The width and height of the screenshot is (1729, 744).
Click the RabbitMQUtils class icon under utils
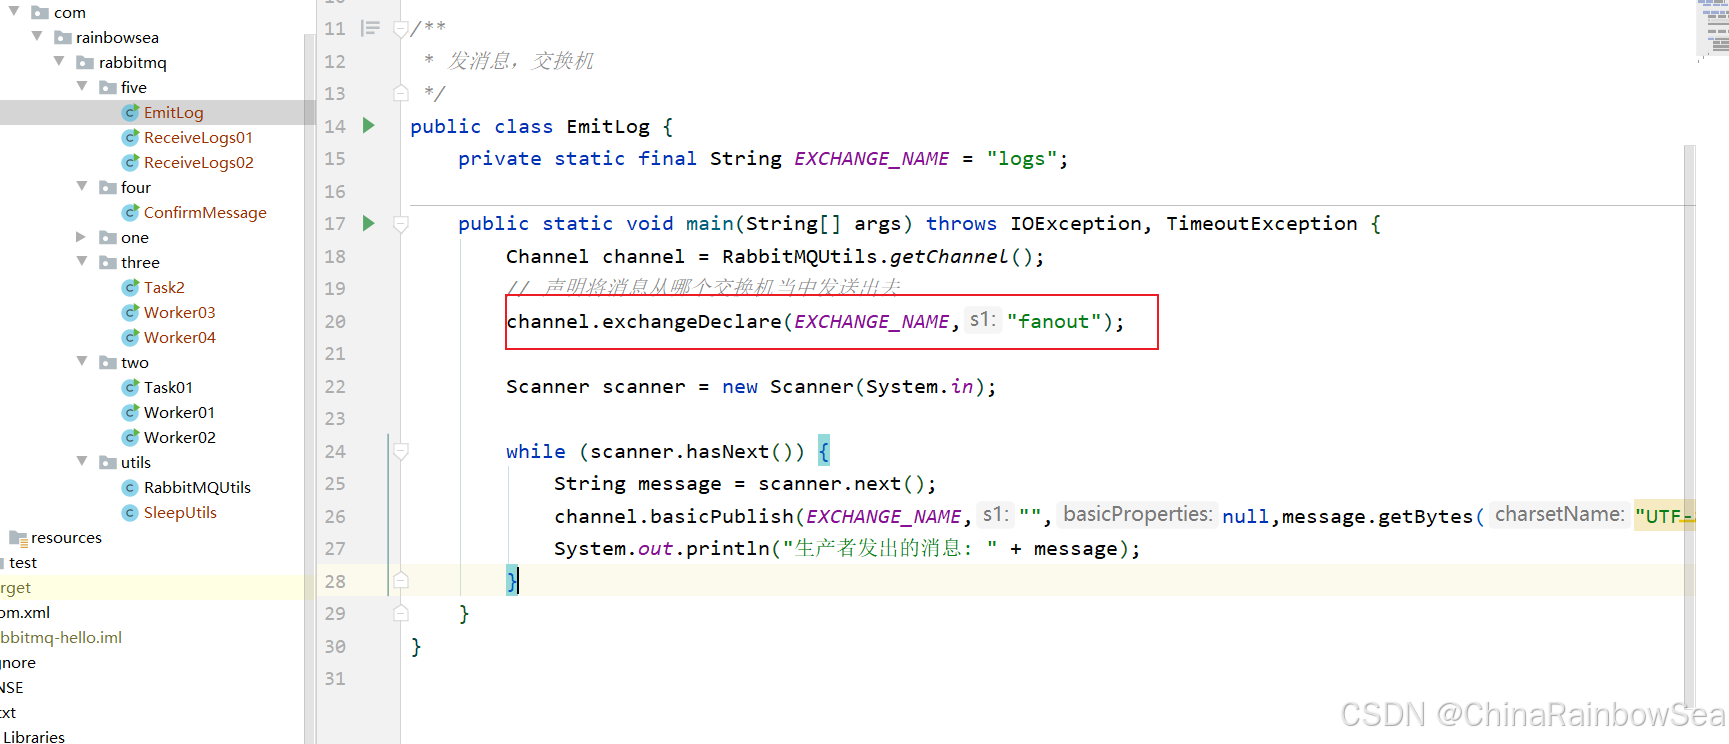coord(130,487)
